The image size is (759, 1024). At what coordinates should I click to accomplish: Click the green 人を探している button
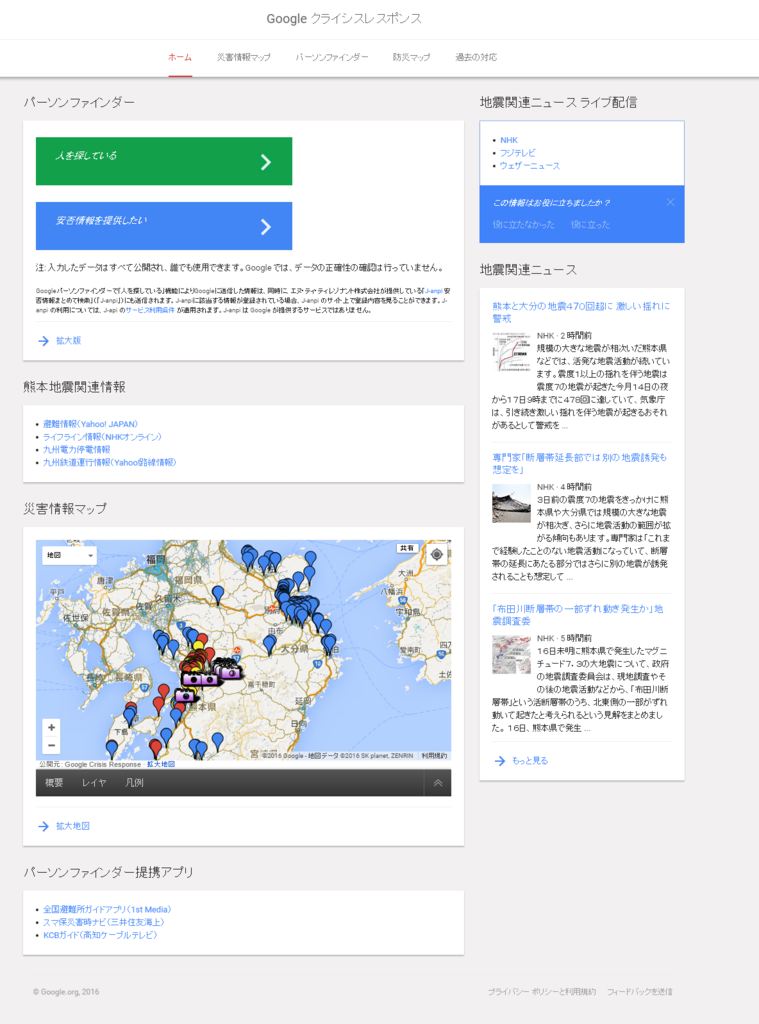[164, 161]
